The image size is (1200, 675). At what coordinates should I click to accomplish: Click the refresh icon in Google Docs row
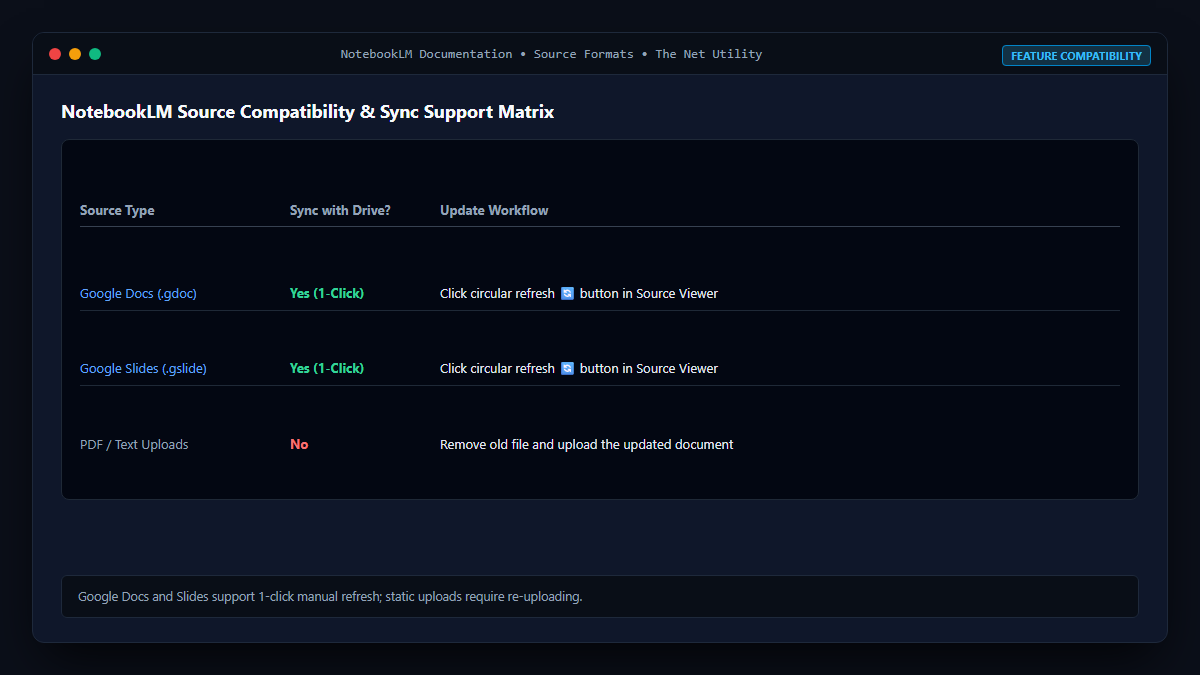(567, 294)
